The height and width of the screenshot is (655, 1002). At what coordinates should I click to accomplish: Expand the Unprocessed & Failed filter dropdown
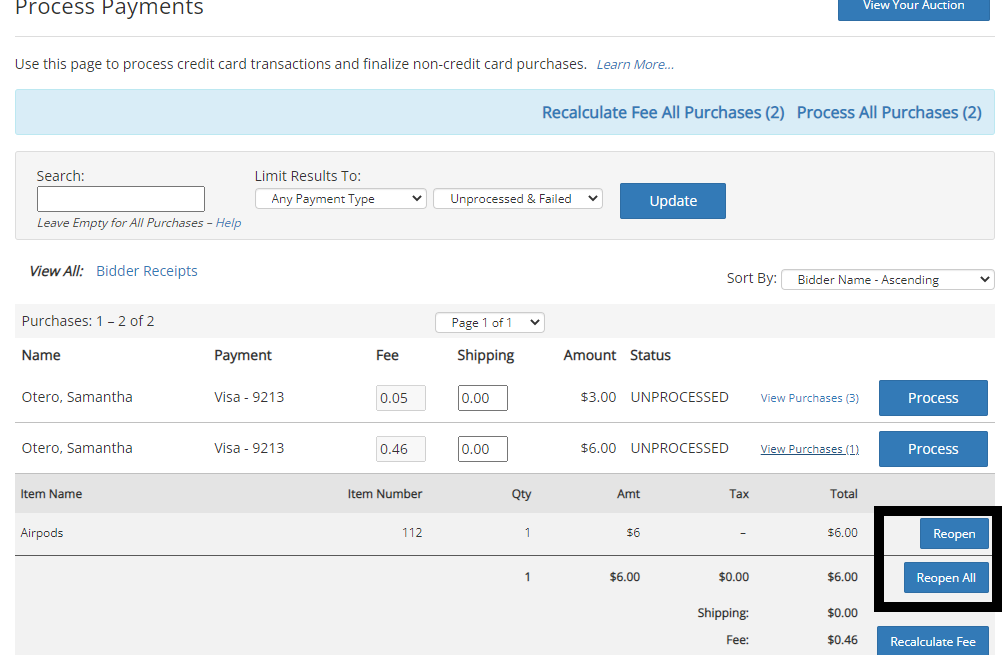click(517, 199)
